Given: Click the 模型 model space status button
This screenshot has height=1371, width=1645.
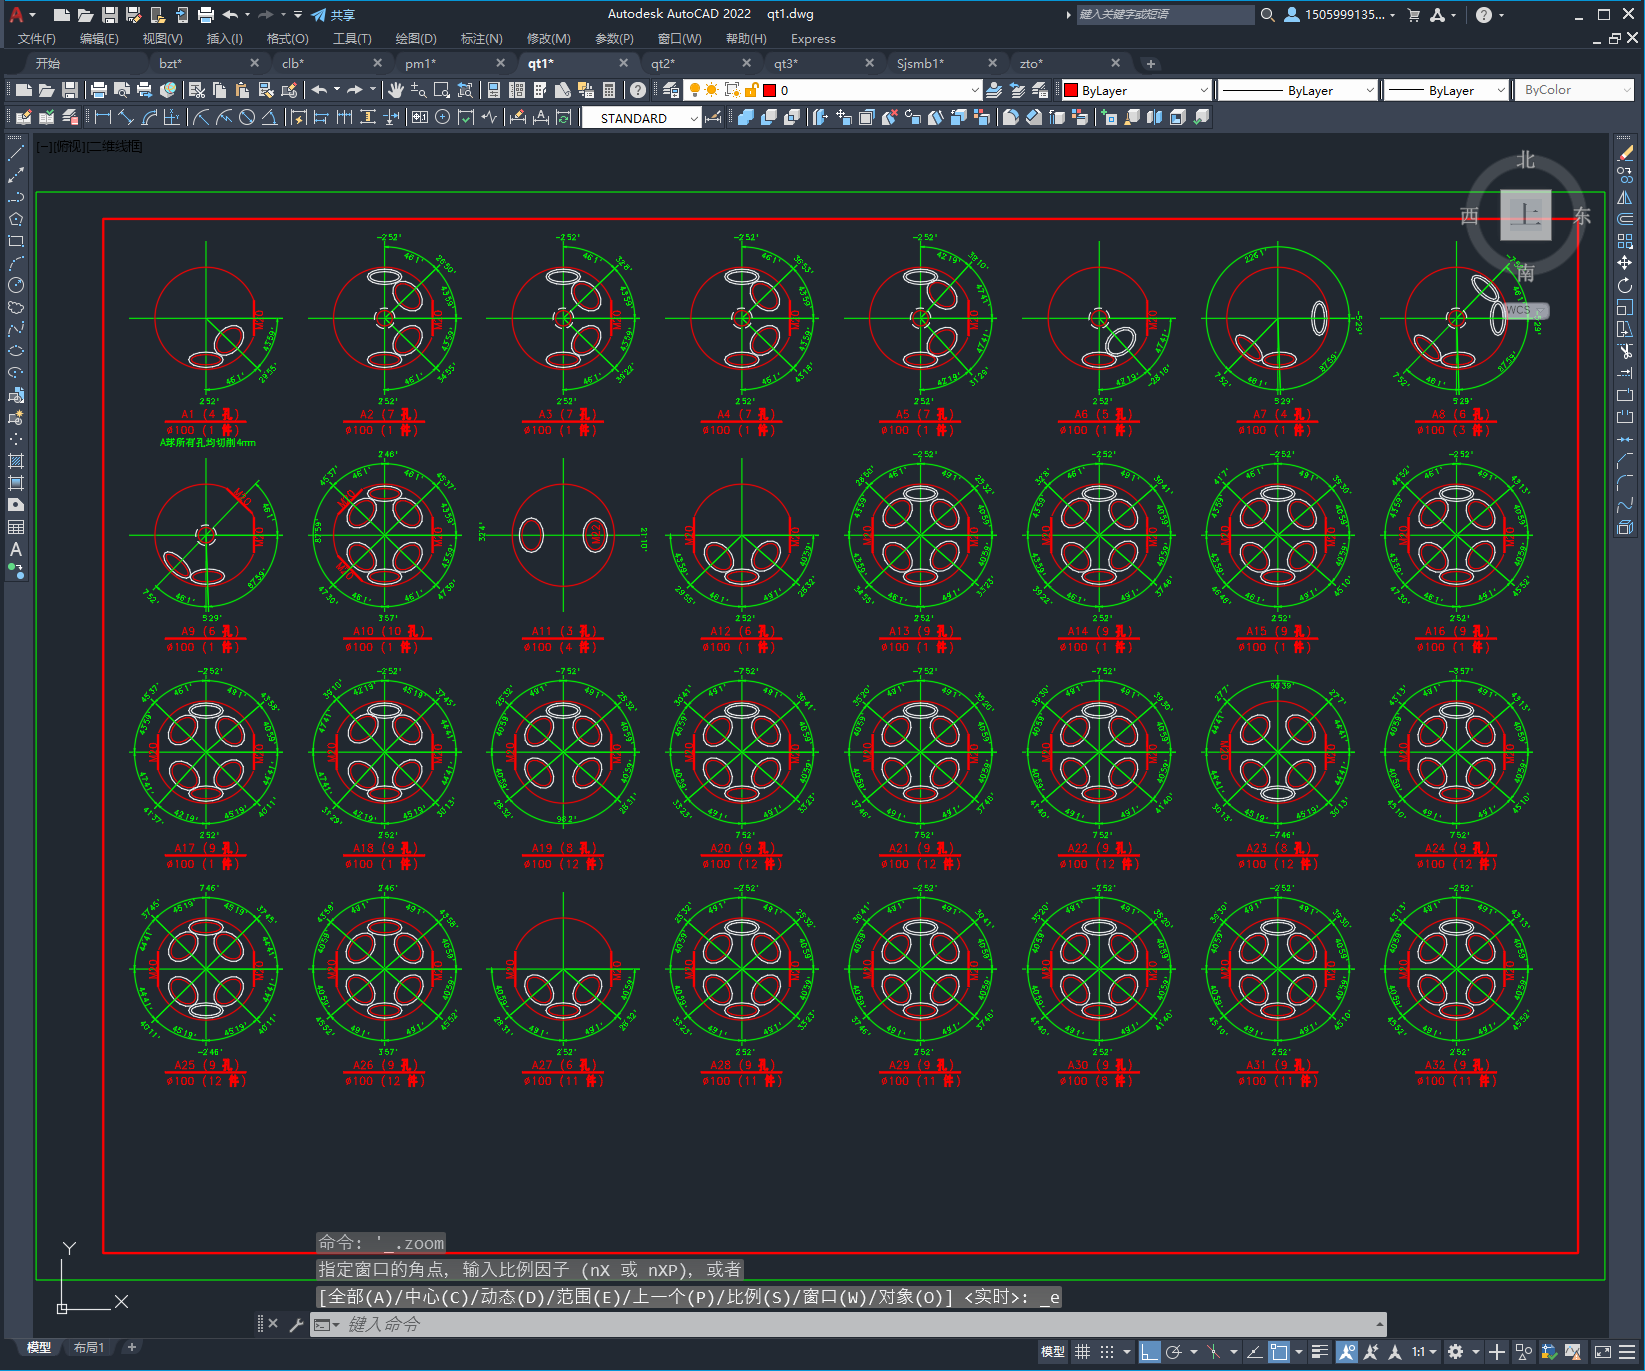Looking at the screenshot, I should [x=1053, y=1352].
